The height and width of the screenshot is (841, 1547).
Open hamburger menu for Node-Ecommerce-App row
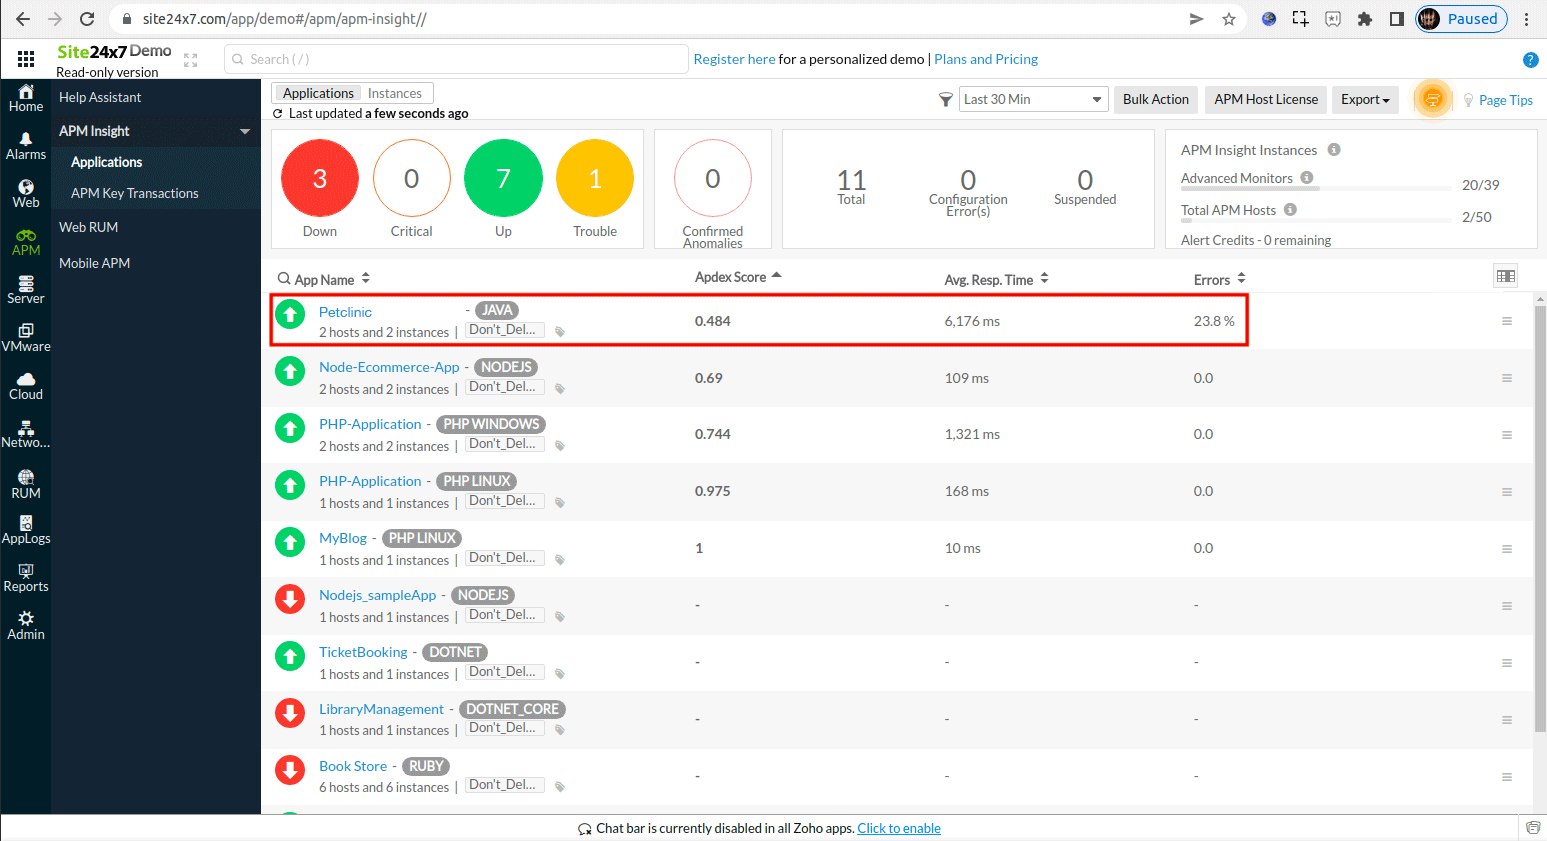(x=1506, y=378)
